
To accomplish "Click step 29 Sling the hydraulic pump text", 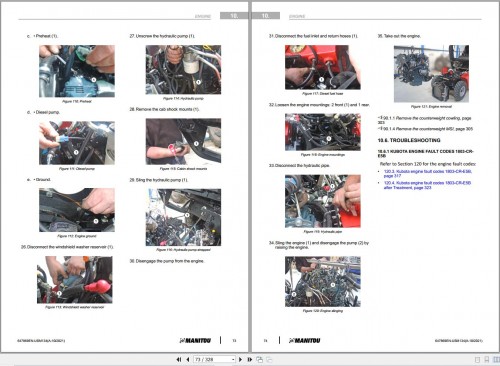I will click(x=159, y=180).
